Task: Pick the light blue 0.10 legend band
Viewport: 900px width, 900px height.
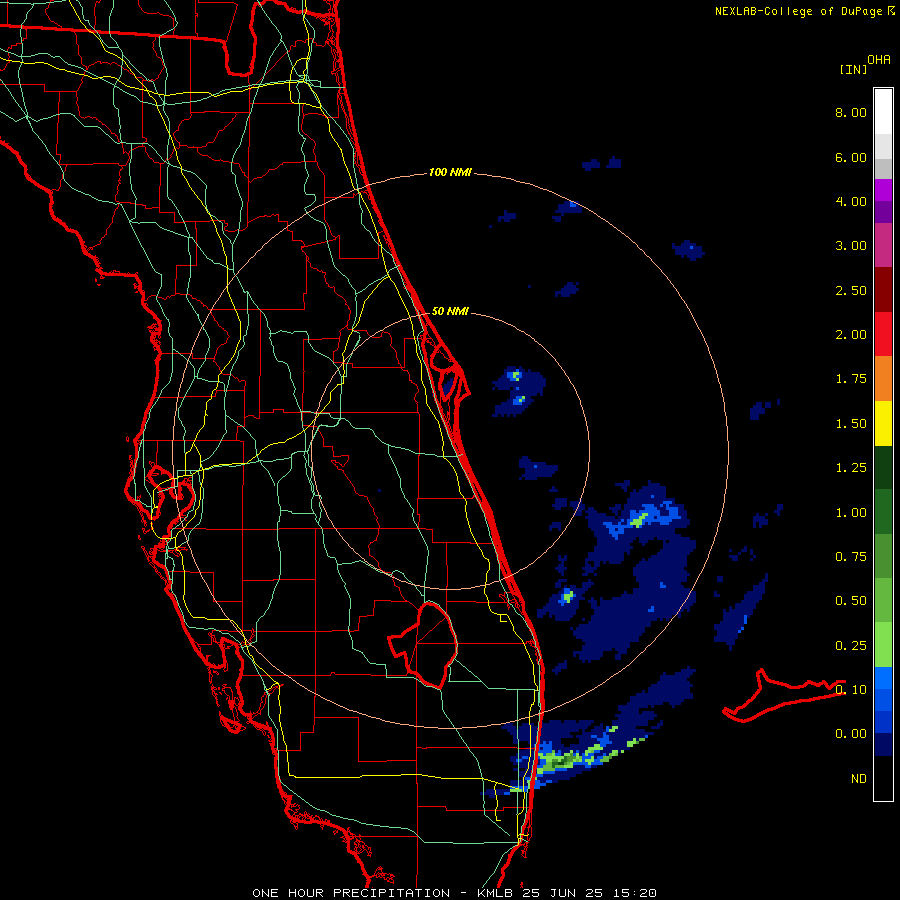Action: [x=883, y=678]
